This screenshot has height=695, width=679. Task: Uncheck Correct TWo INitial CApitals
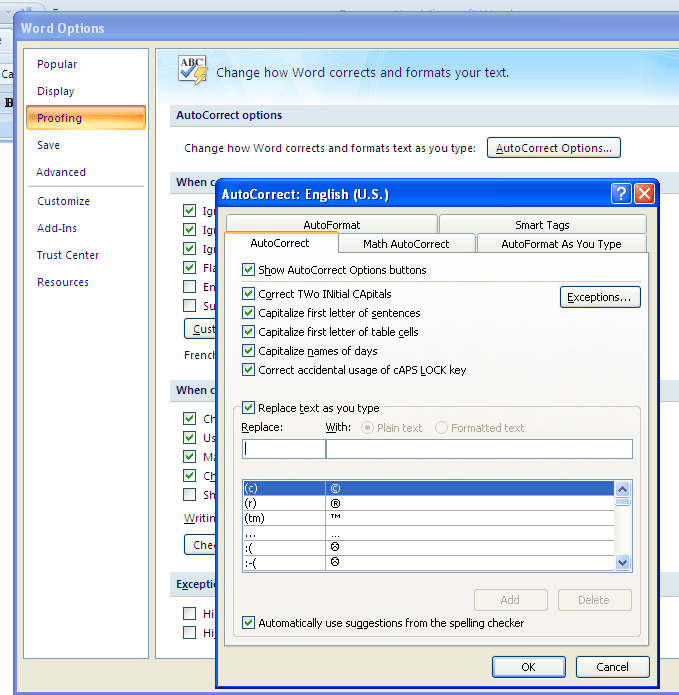click(248, 293)
